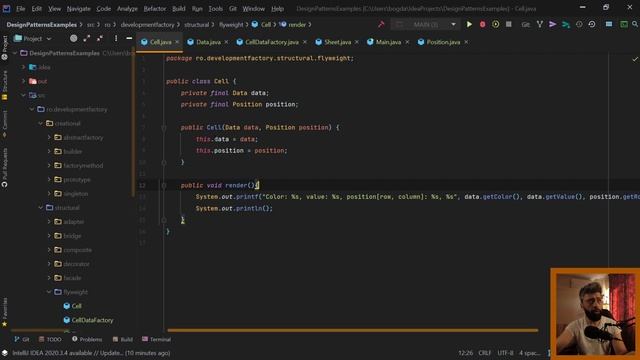The height and width of the screenshot is (360, 640).
Task: Expand the prototype folder
Action: tap(49, 180)
